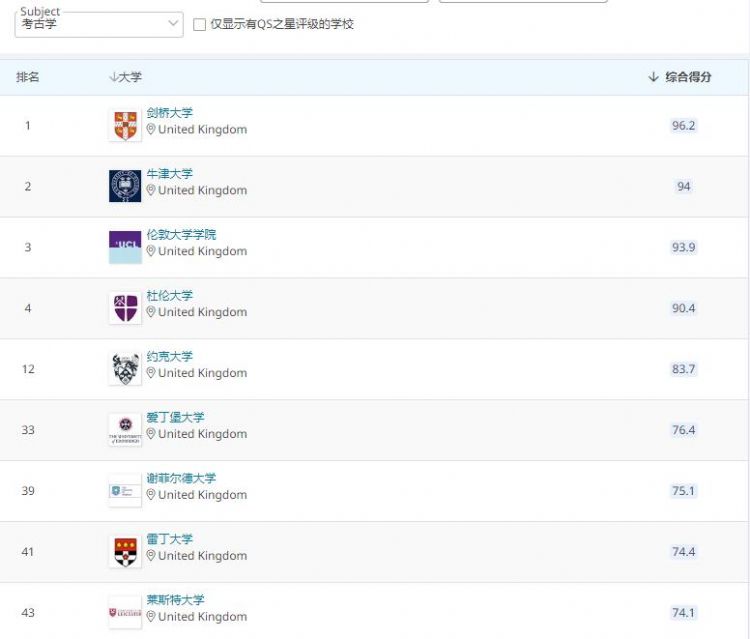Click the Oxford crest logo
This screenshot has width=750, height=639.
(x=125, y=186)
